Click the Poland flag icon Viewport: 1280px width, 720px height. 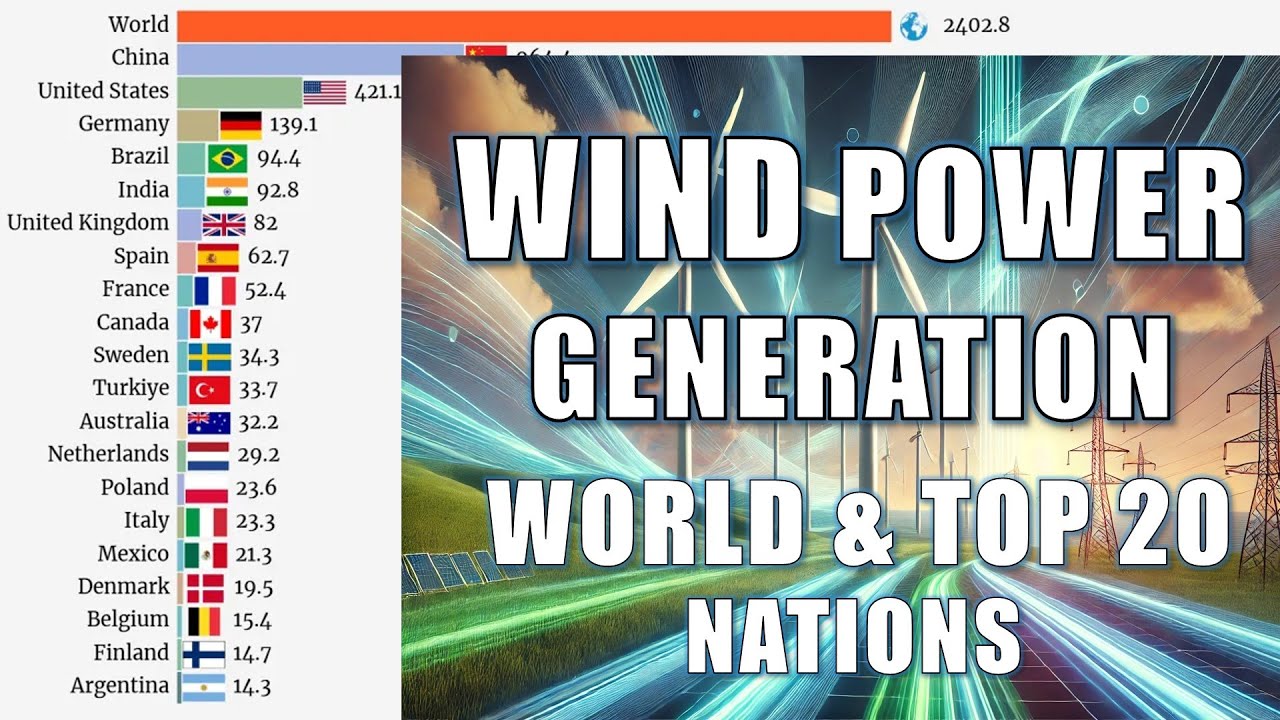[206, 488]
